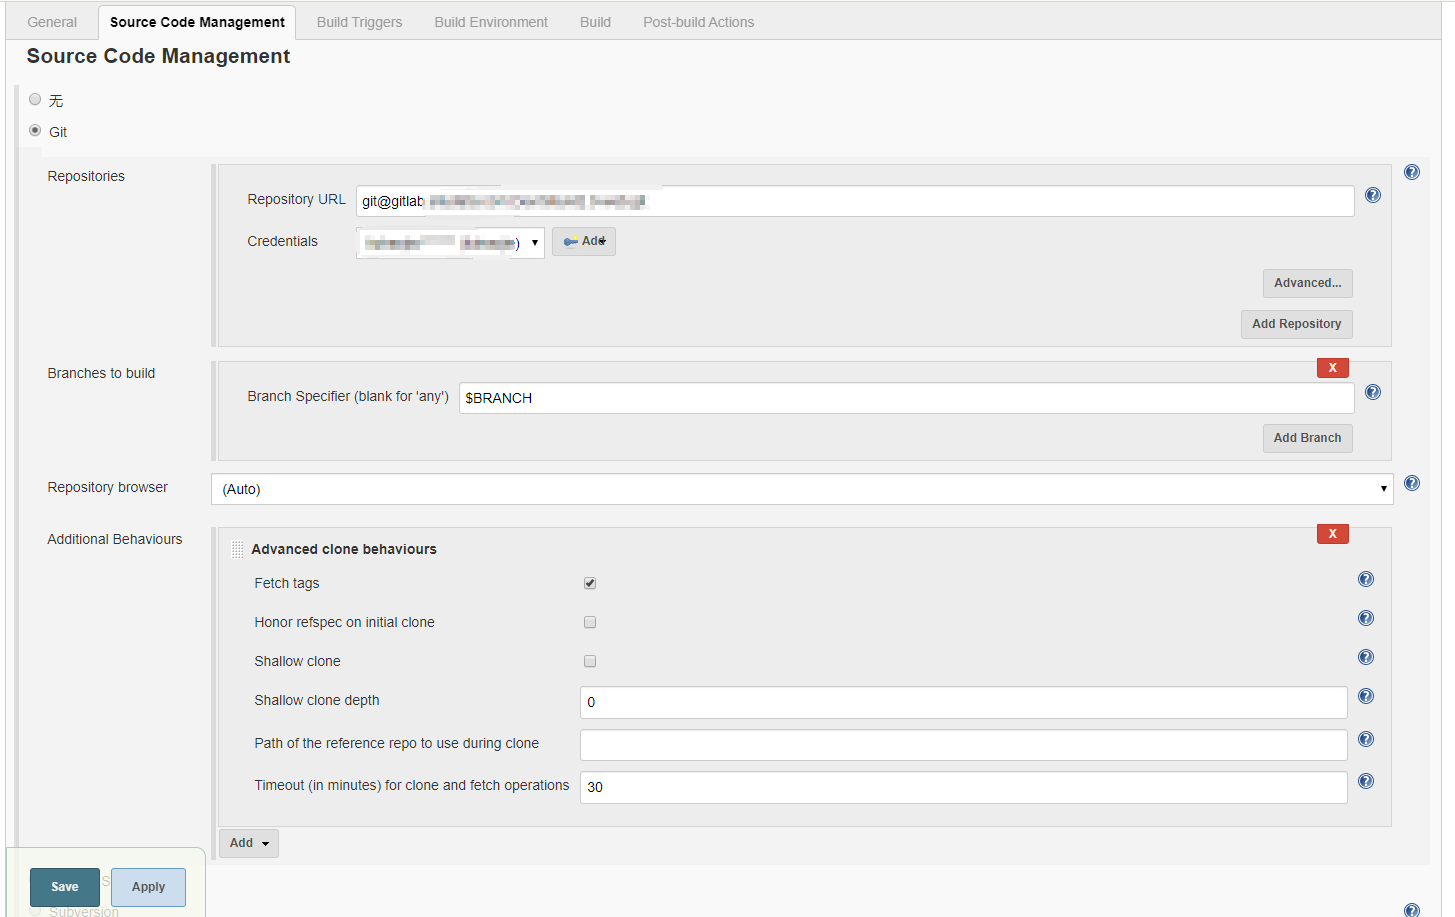1455x917 pixels.
Task: Go to Post-build Actions tab
Action: tap(698, 22)
